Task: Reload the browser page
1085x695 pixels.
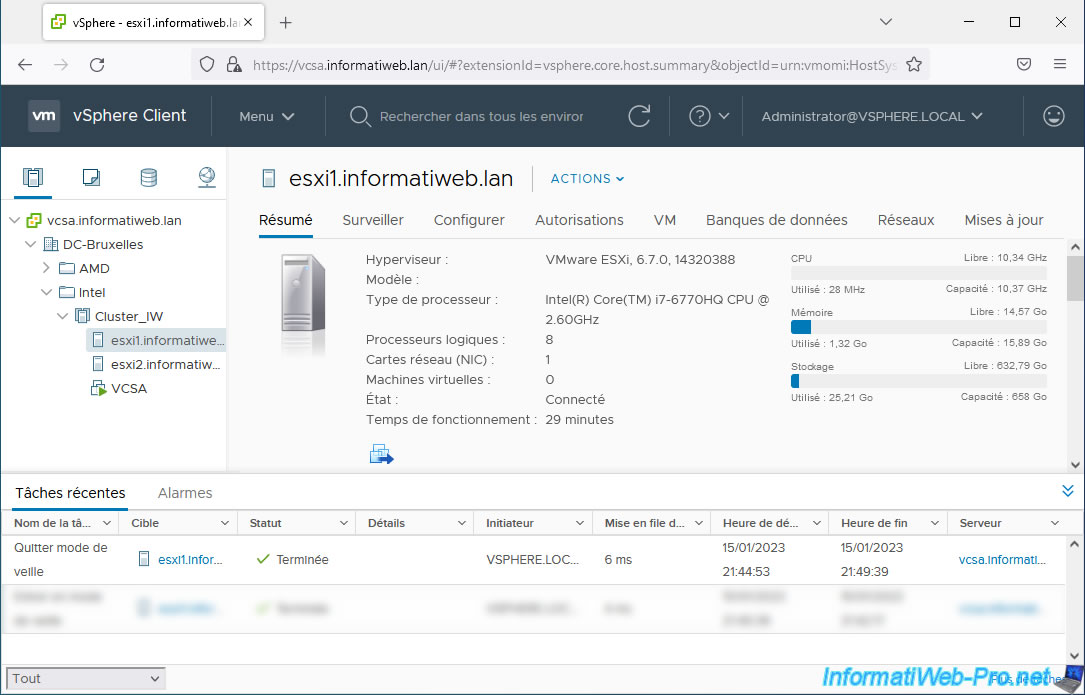Action: coord(97,64)
